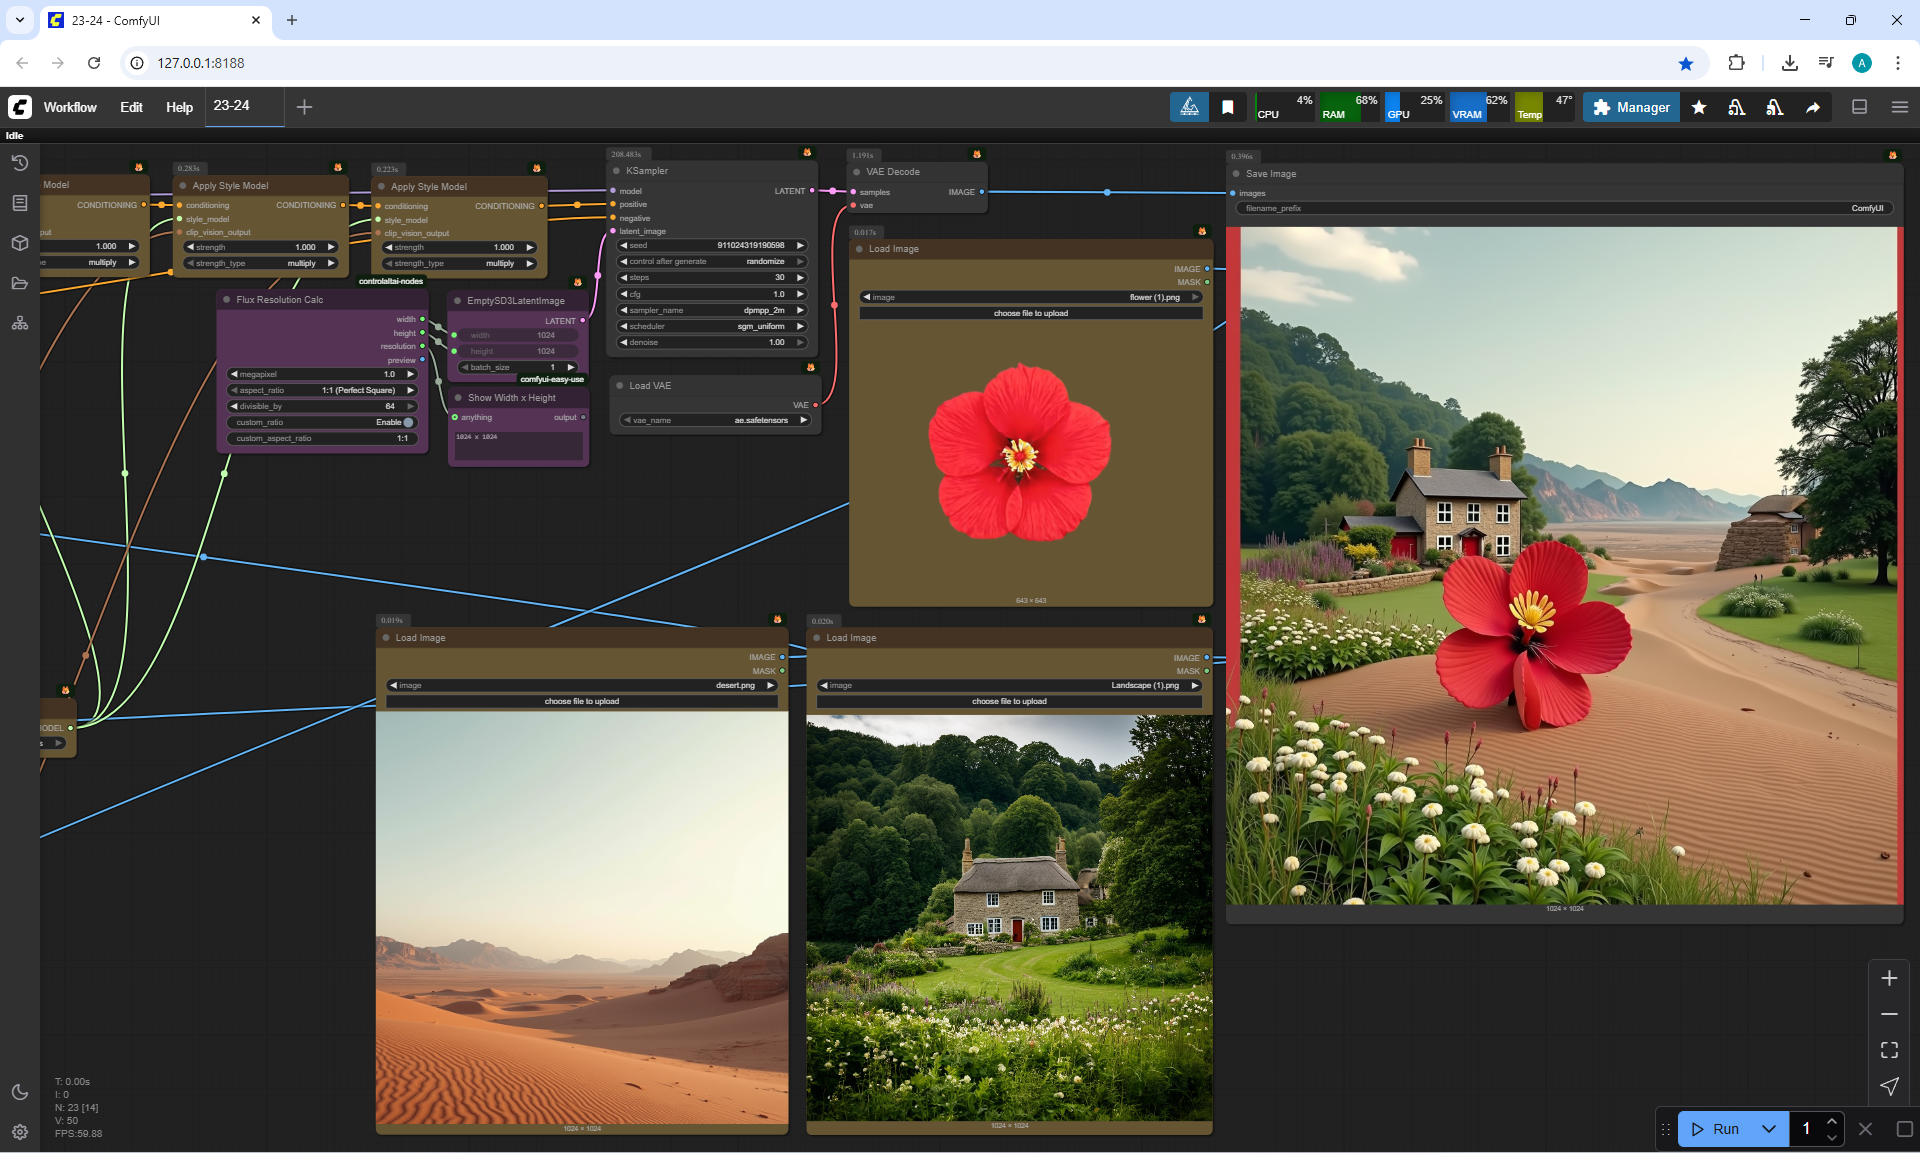Collapse the KSampler node via its dot
1920x1153 pixels.
pos(616,171)
